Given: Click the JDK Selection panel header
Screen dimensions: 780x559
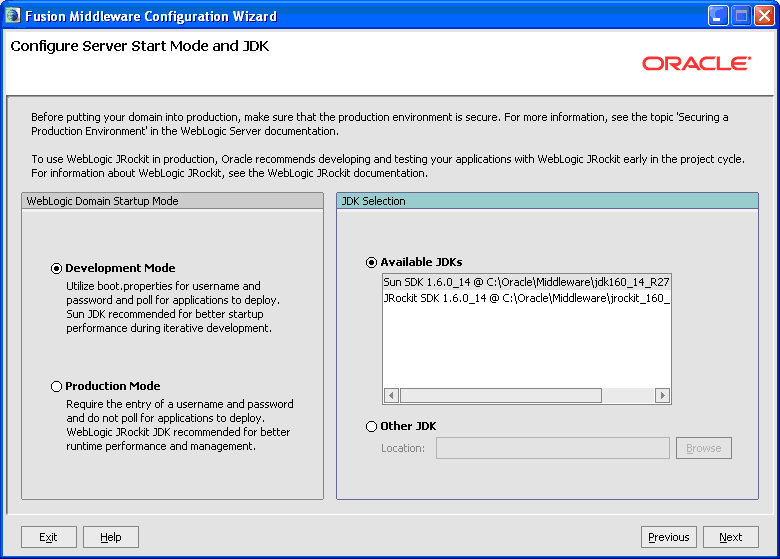Looking at the screenshot, I should click(547, 201).
